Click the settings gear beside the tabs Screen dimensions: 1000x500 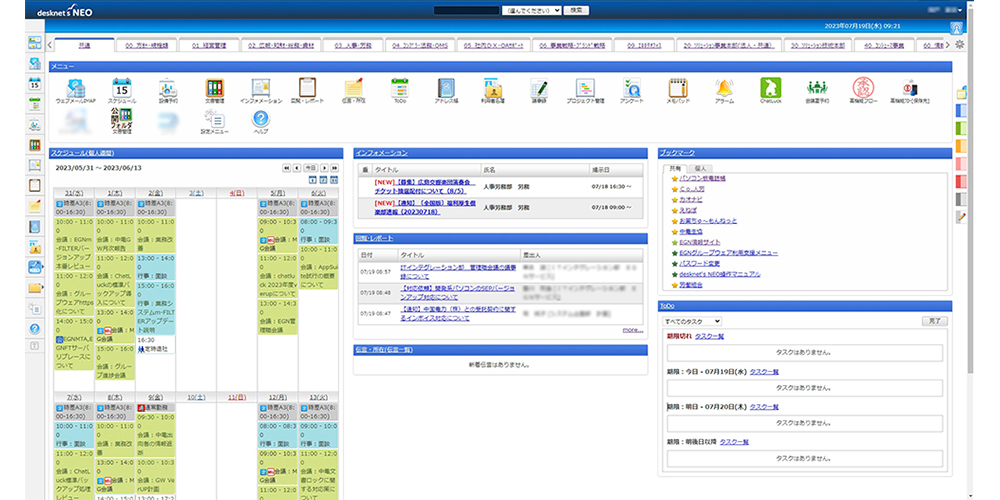point(960,45)
